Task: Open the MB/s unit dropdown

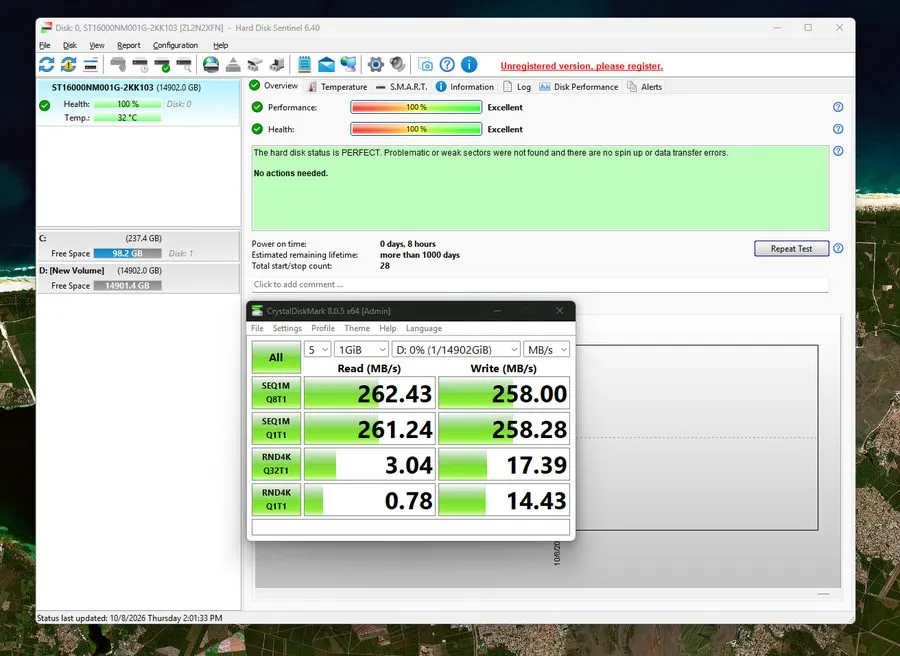Action: pos(546,350)
